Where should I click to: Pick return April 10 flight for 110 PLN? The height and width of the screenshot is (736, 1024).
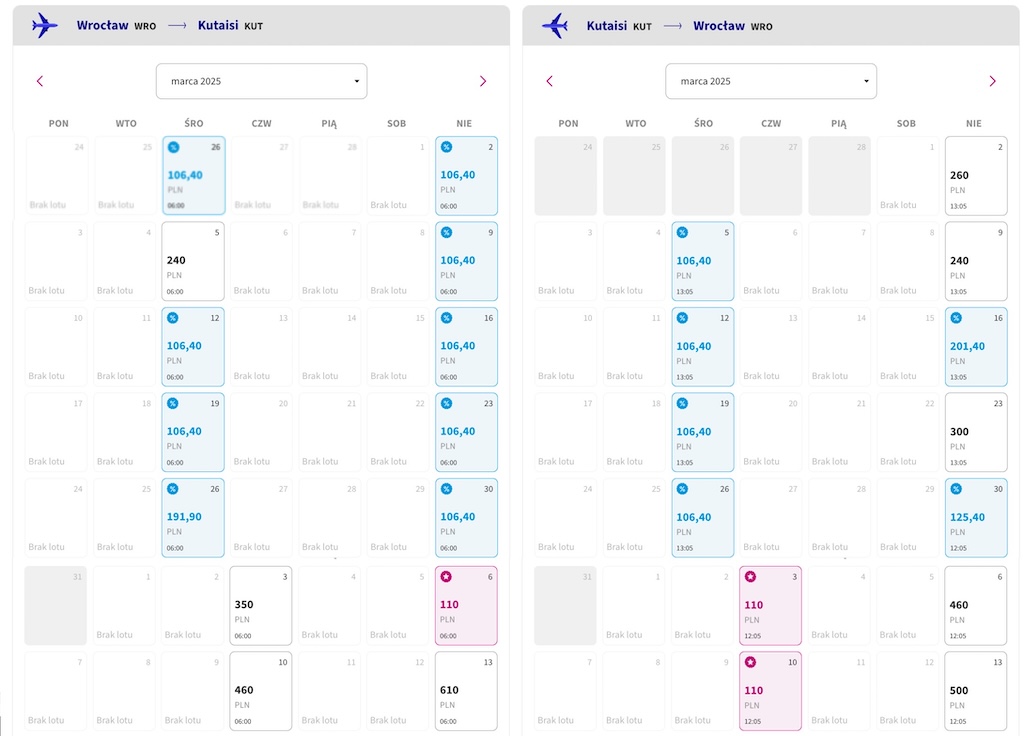771,691
